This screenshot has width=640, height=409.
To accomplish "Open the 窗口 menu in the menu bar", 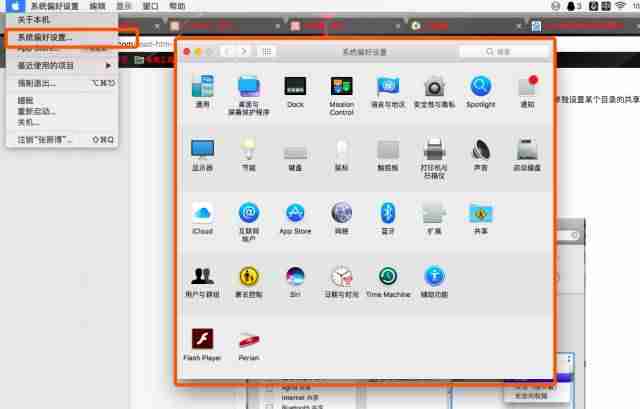I will coord(151,6).
